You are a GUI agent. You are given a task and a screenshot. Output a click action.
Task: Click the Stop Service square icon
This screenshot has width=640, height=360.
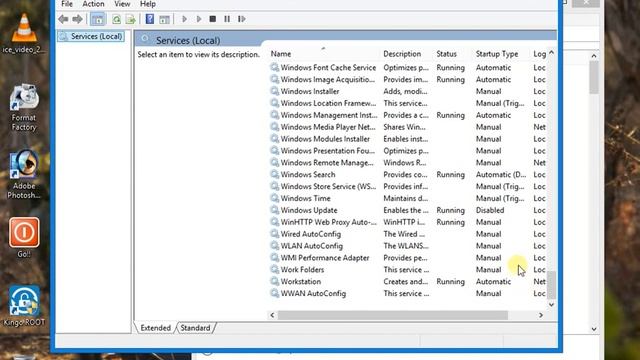(x=213, y=19)
